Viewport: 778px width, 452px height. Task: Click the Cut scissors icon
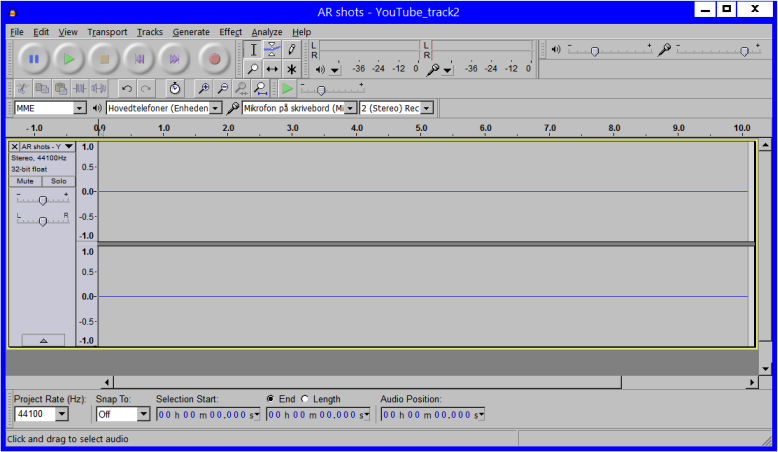22,89
